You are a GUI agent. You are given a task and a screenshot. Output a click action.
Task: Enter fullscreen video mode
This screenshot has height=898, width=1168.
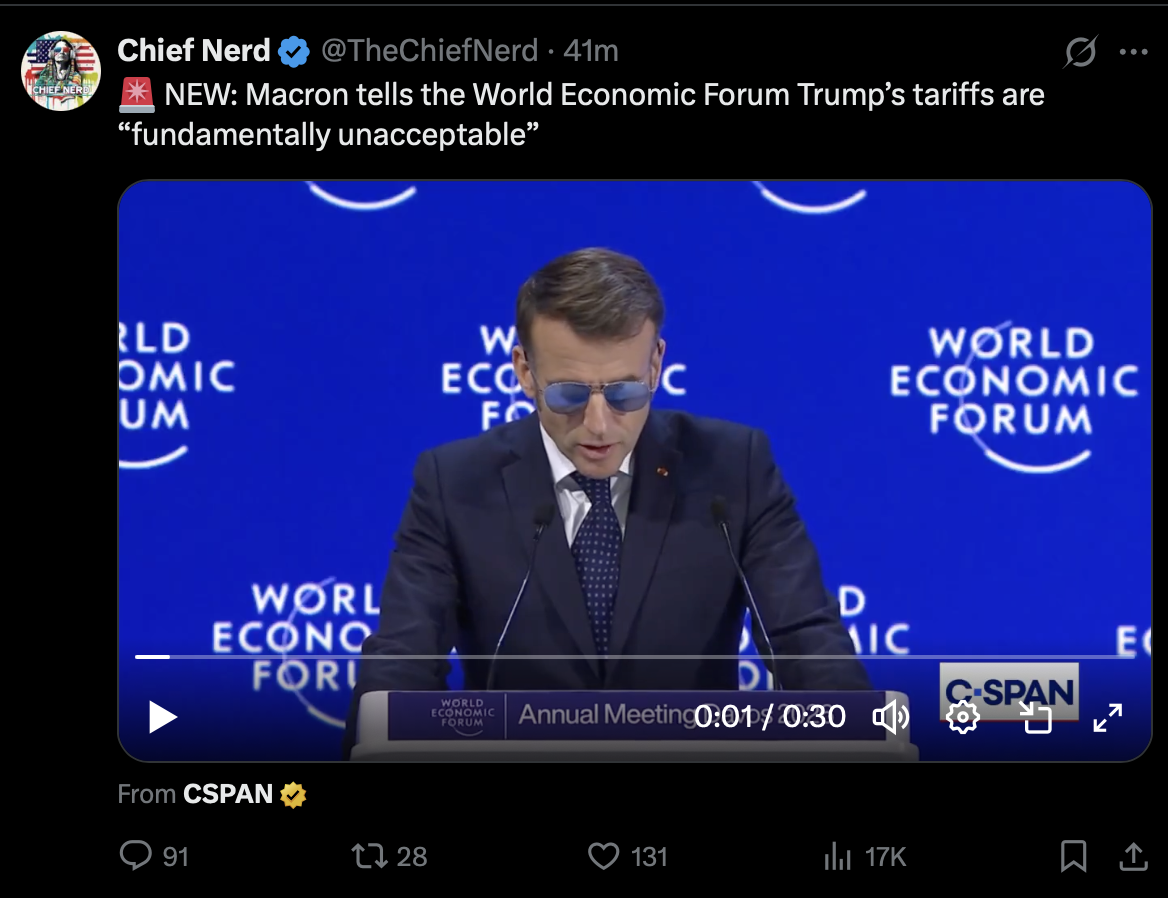point(1107,716)
